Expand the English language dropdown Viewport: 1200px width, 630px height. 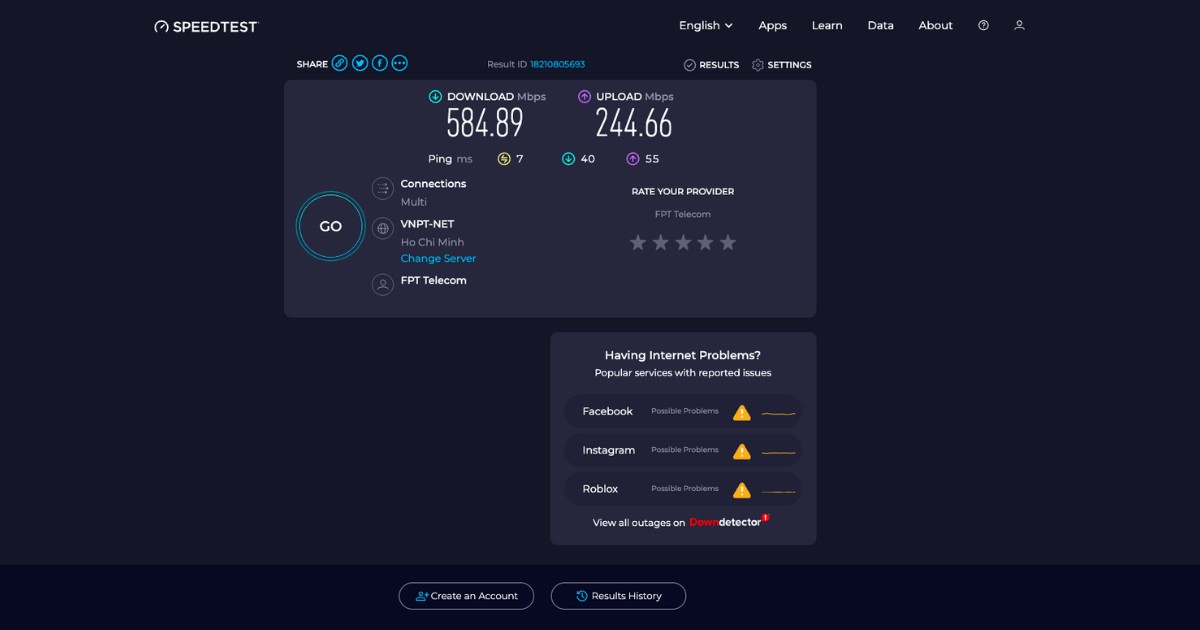706,25
